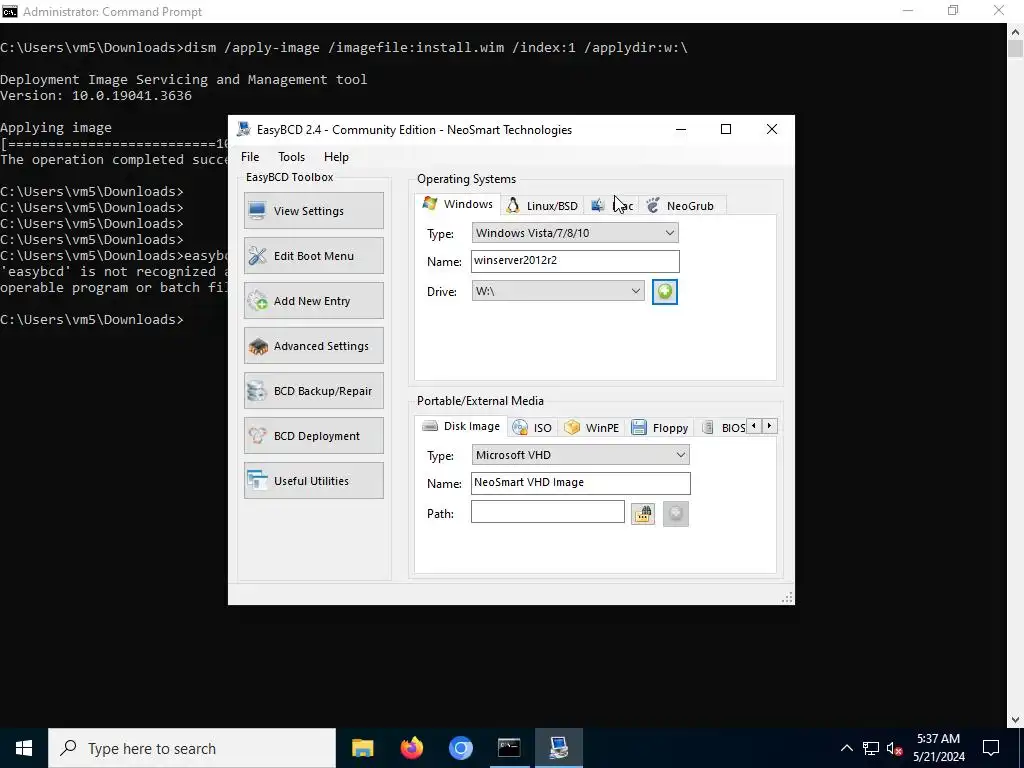Switch to the NeoGrub tab
The width and height of the screenshot is (1024, 768).
click(x=680, y=206)
